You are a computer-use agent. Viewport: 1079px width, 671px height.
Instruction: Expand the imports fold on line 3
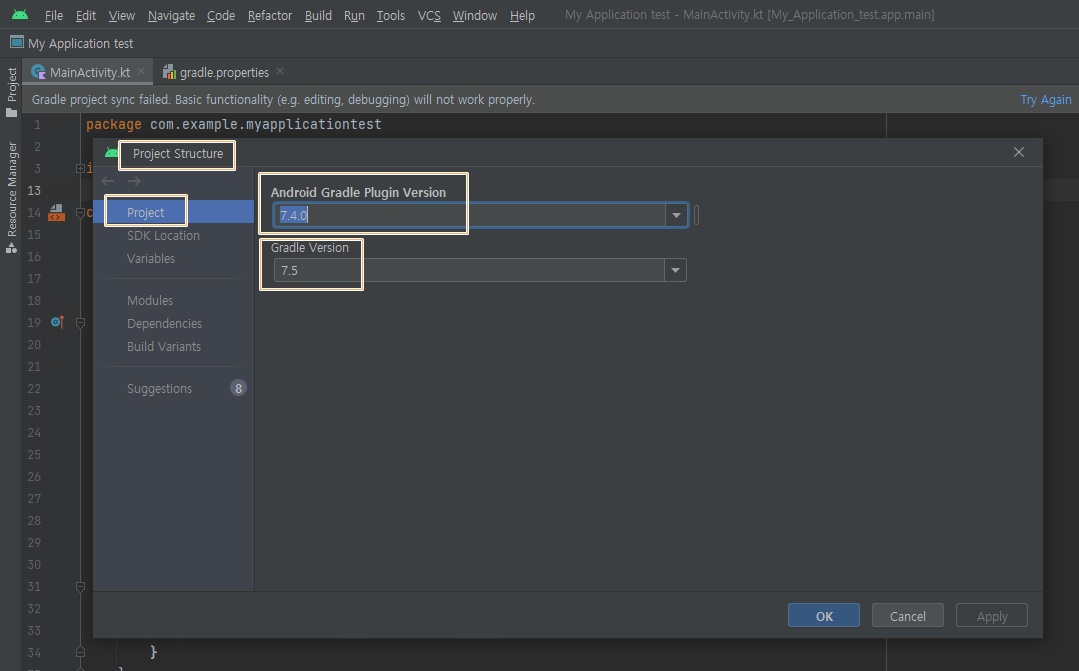coord(80,168)
